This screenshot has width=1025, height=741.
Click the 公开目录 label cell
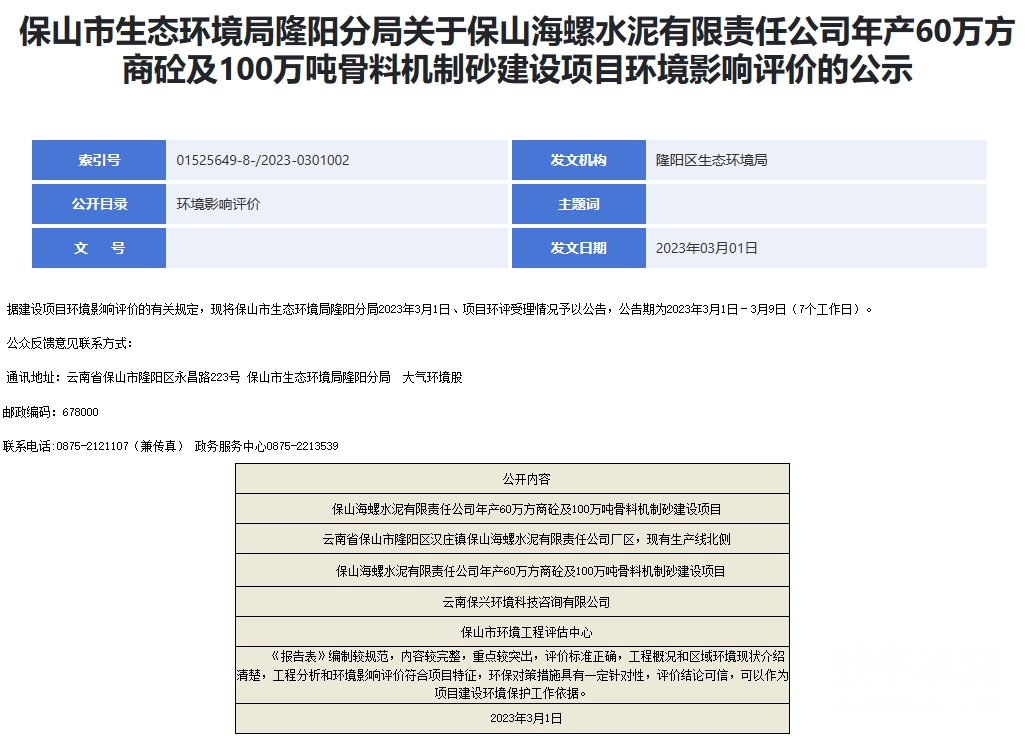(99, 204)
